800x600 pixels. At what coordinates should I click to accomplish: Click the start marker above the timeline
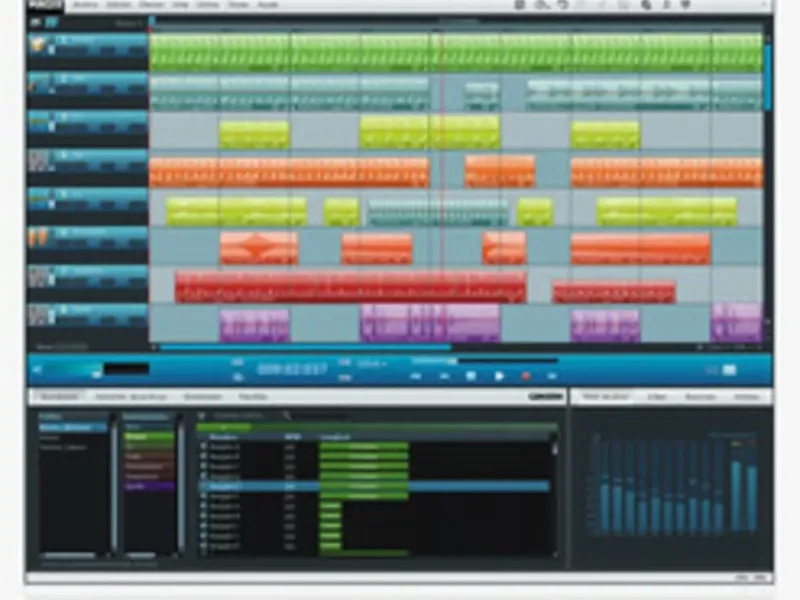point(152,22)
